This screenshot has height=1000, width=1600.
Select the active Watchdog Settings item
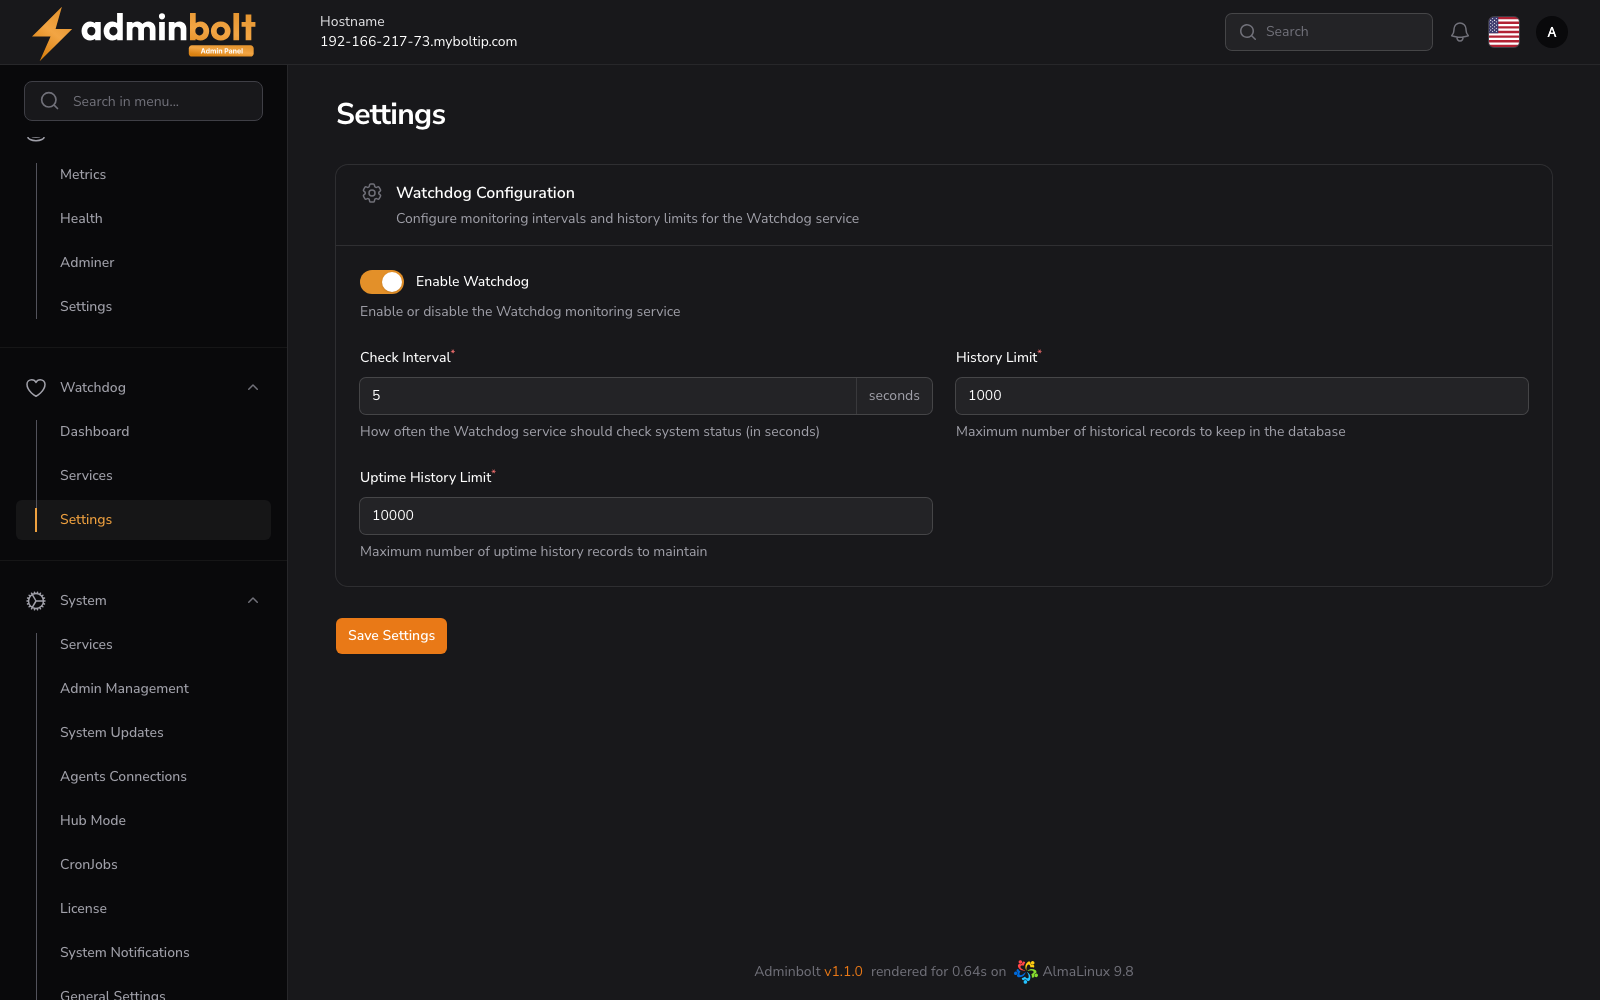click(143, 519)
